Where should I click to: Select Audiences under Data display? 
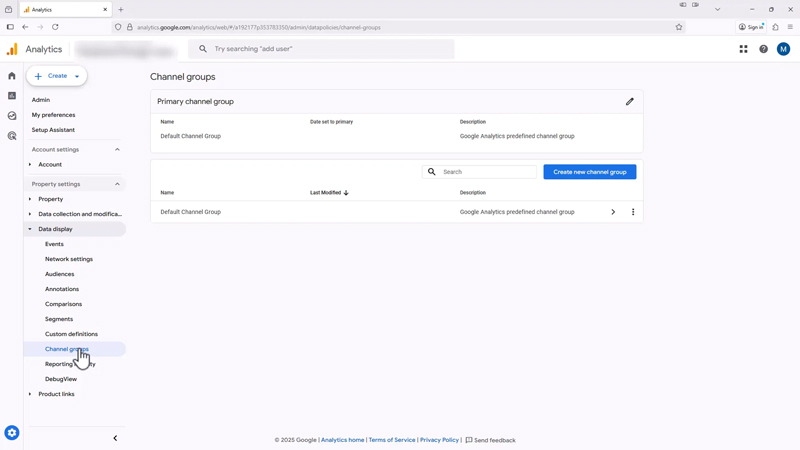59,274
